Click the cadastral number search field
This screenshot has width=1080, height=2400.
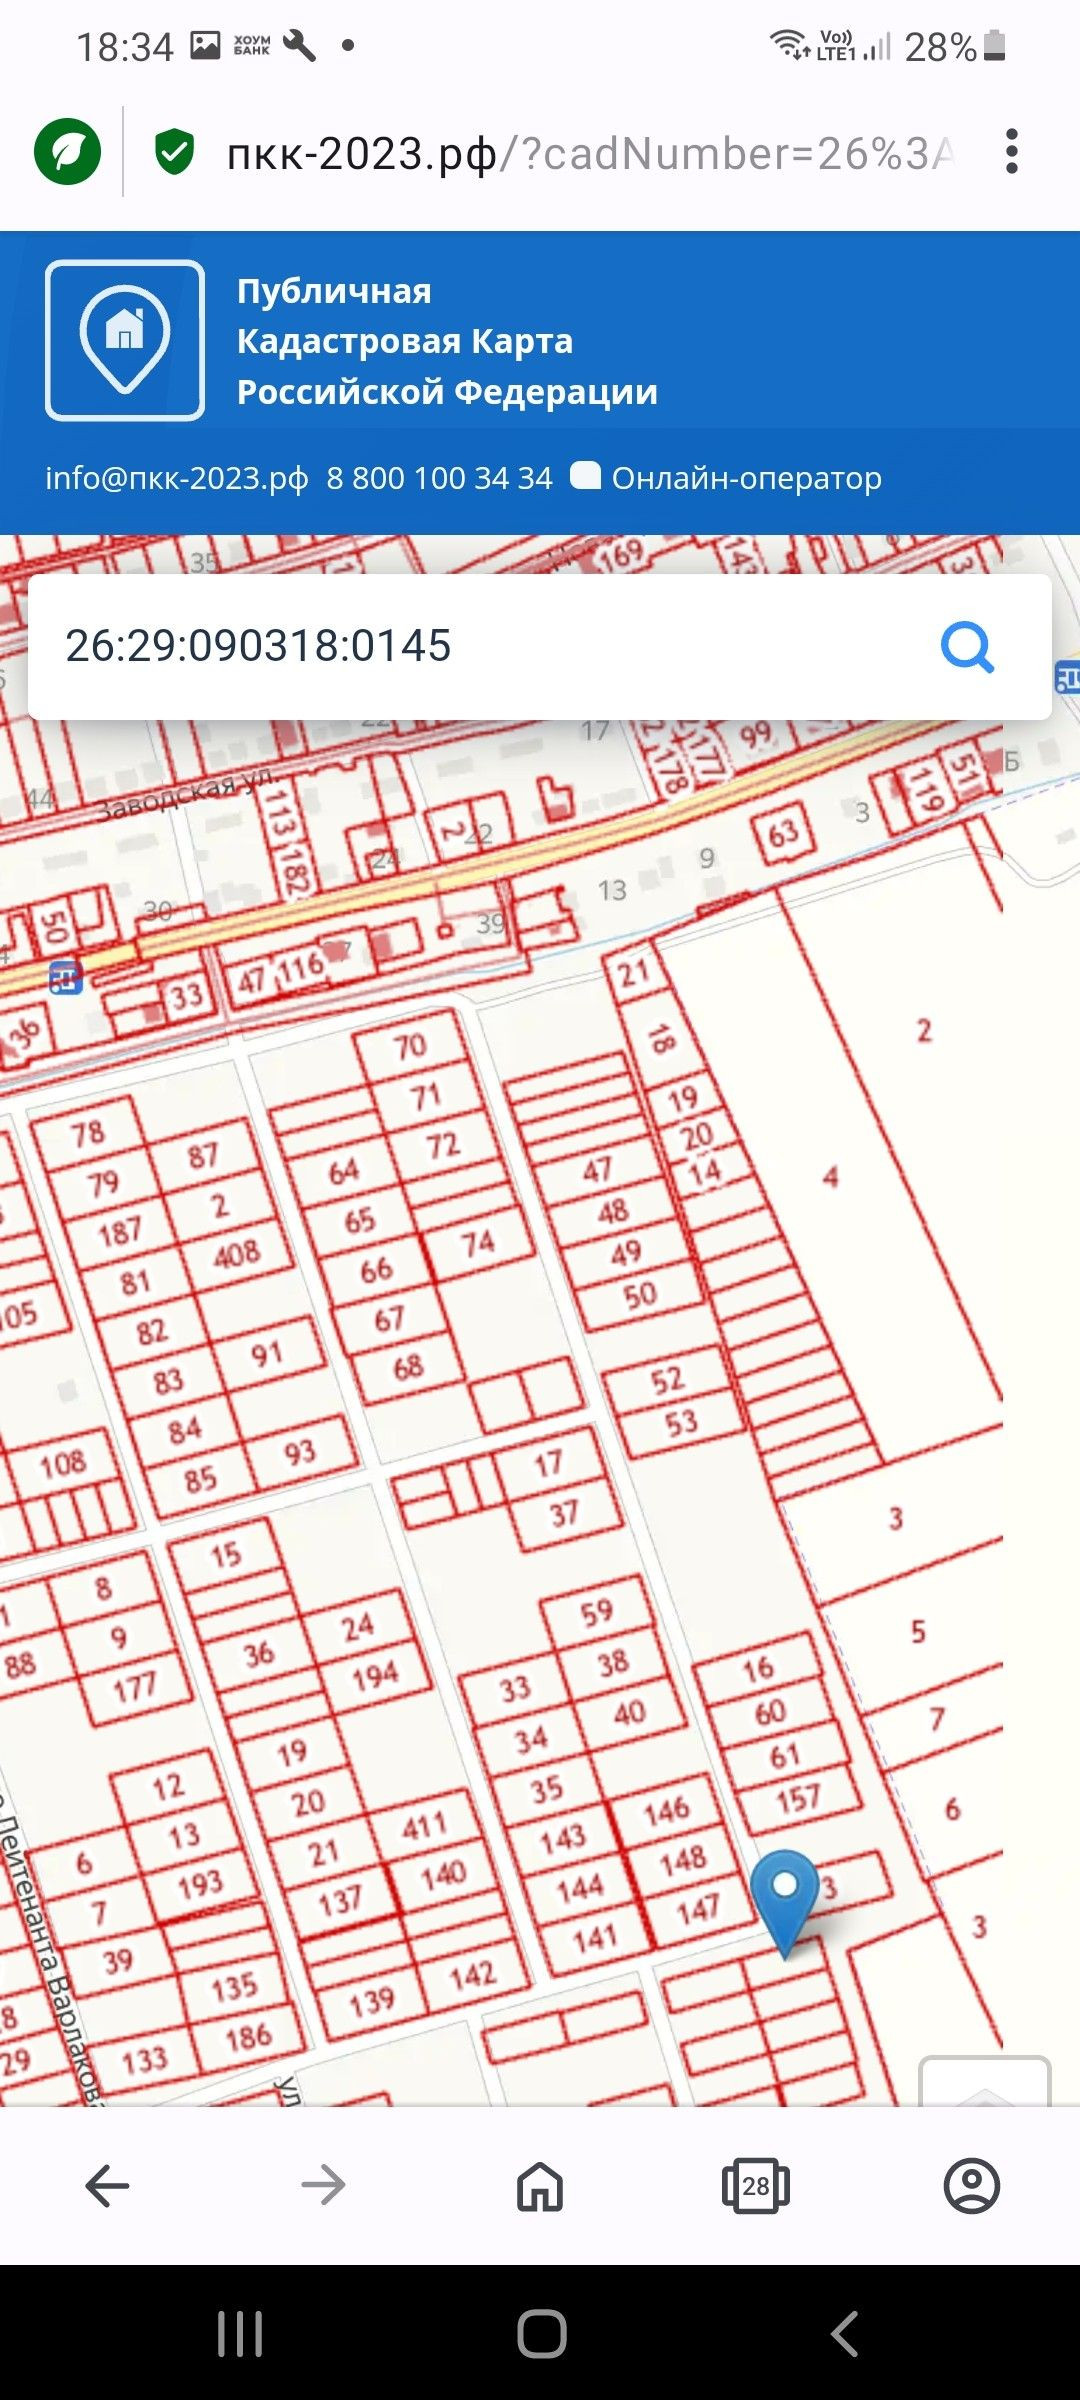click(x=540, y=646)
